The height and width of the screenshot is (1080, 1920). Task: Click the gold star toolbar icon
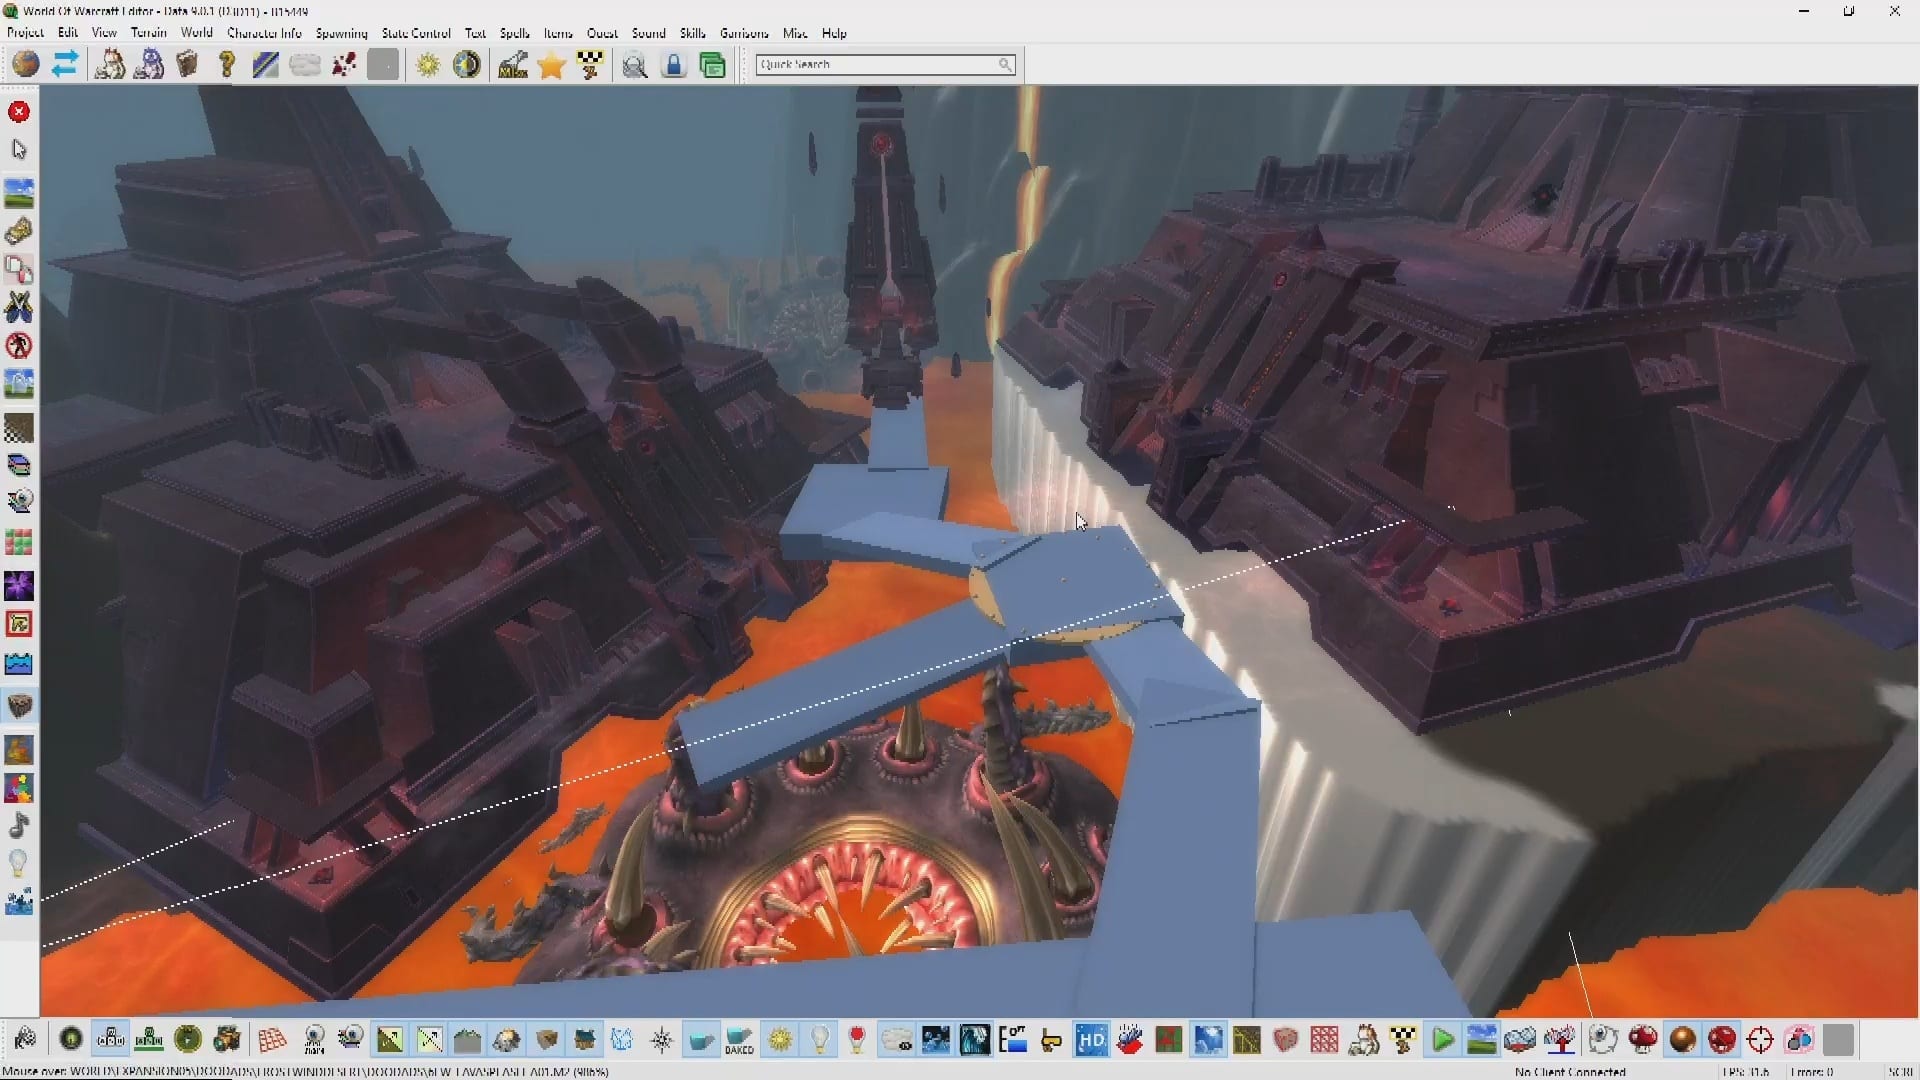(x=551, y=66)
